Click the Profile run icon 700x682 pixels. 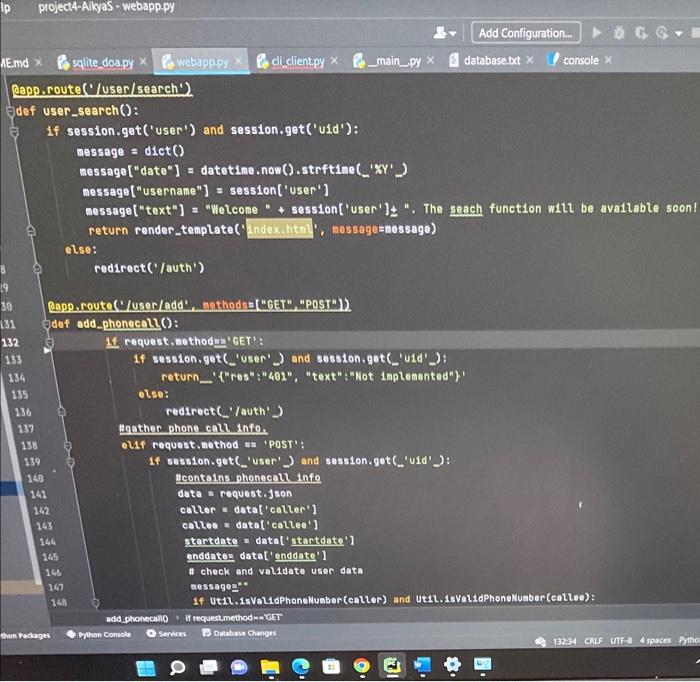pos(662,33)
